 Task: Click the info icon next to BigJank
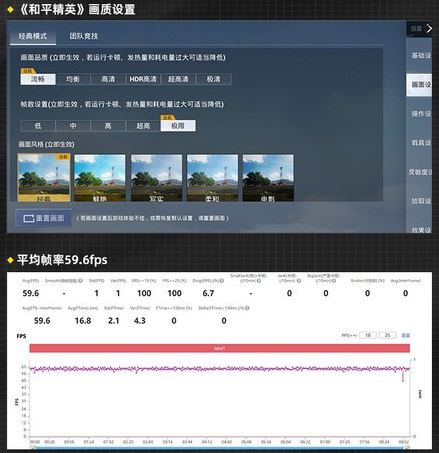pos(334,281)
